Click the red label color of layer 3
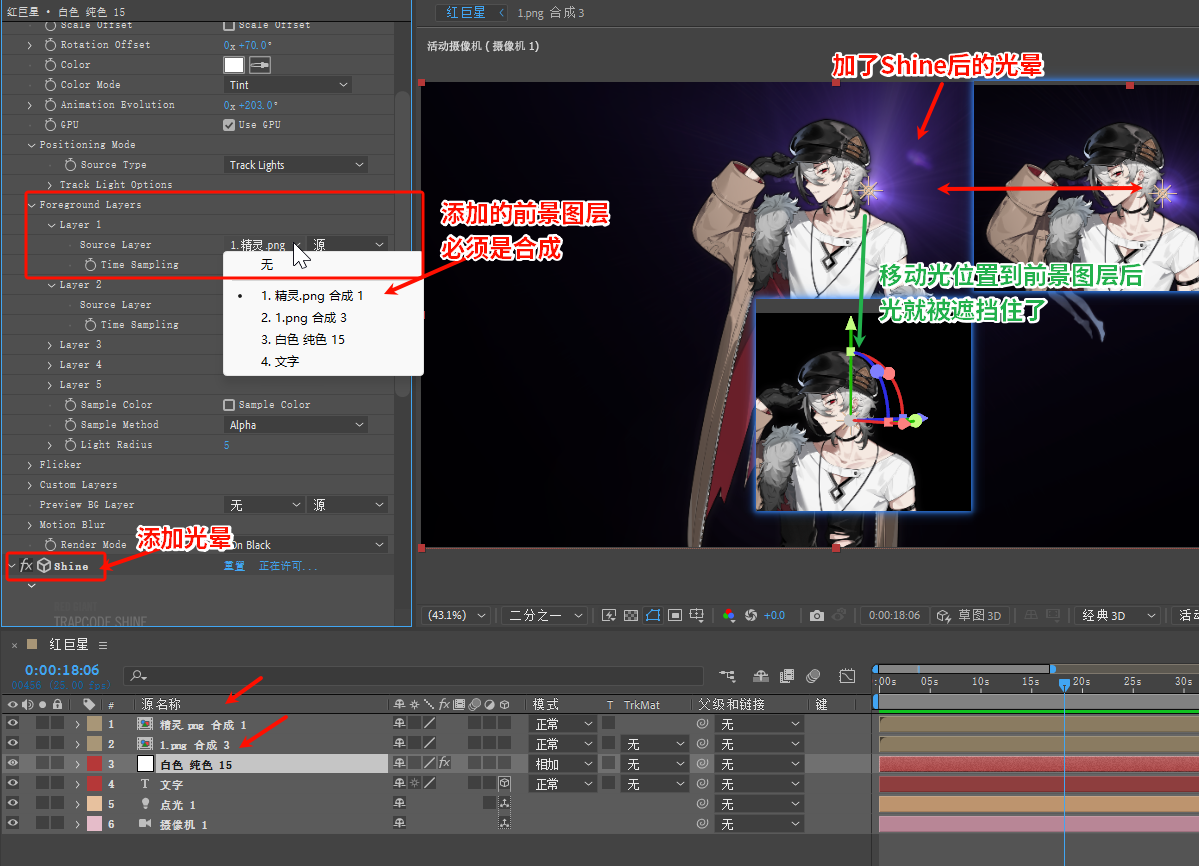 [94, 764]
